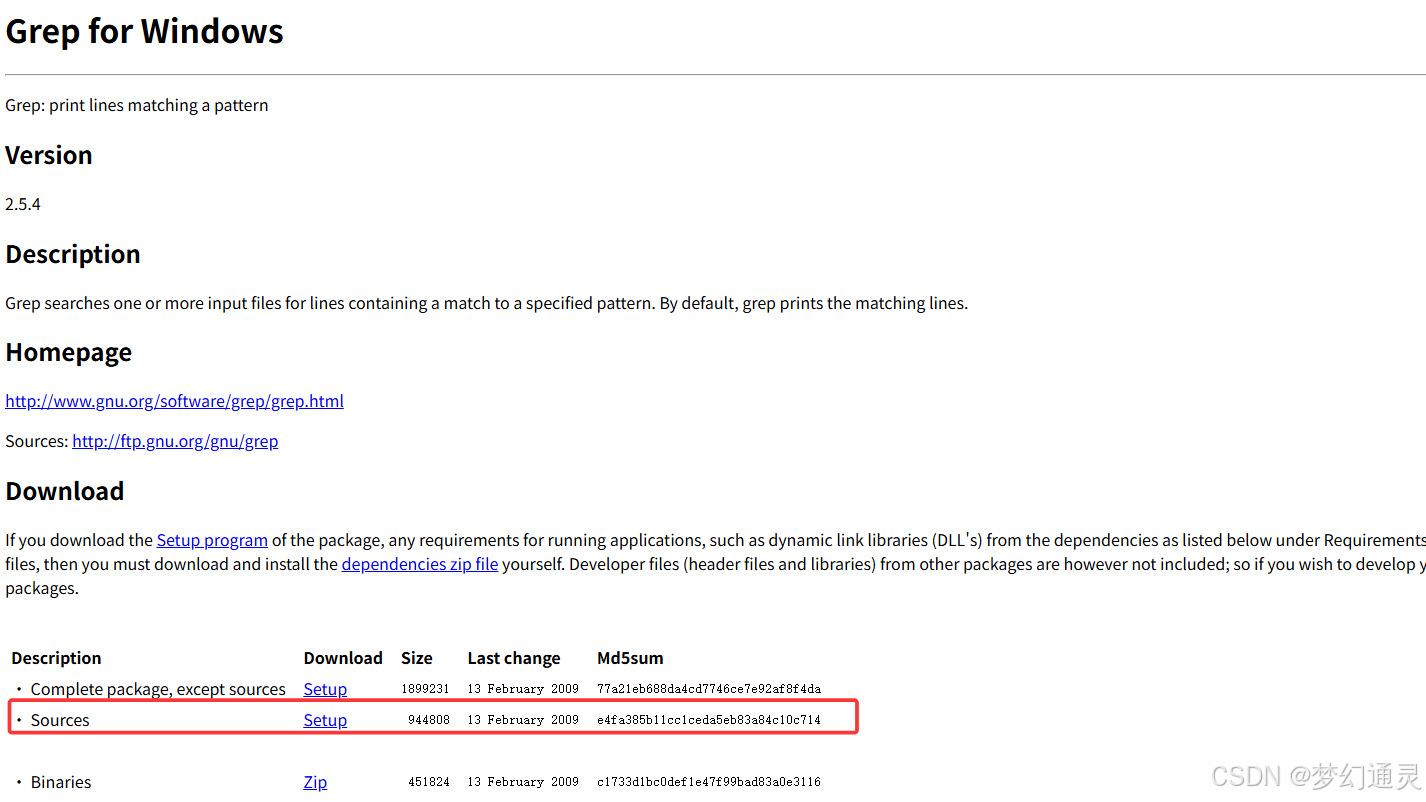
Task: Click the 'Binaries' row label
Action: pos(61,782)
